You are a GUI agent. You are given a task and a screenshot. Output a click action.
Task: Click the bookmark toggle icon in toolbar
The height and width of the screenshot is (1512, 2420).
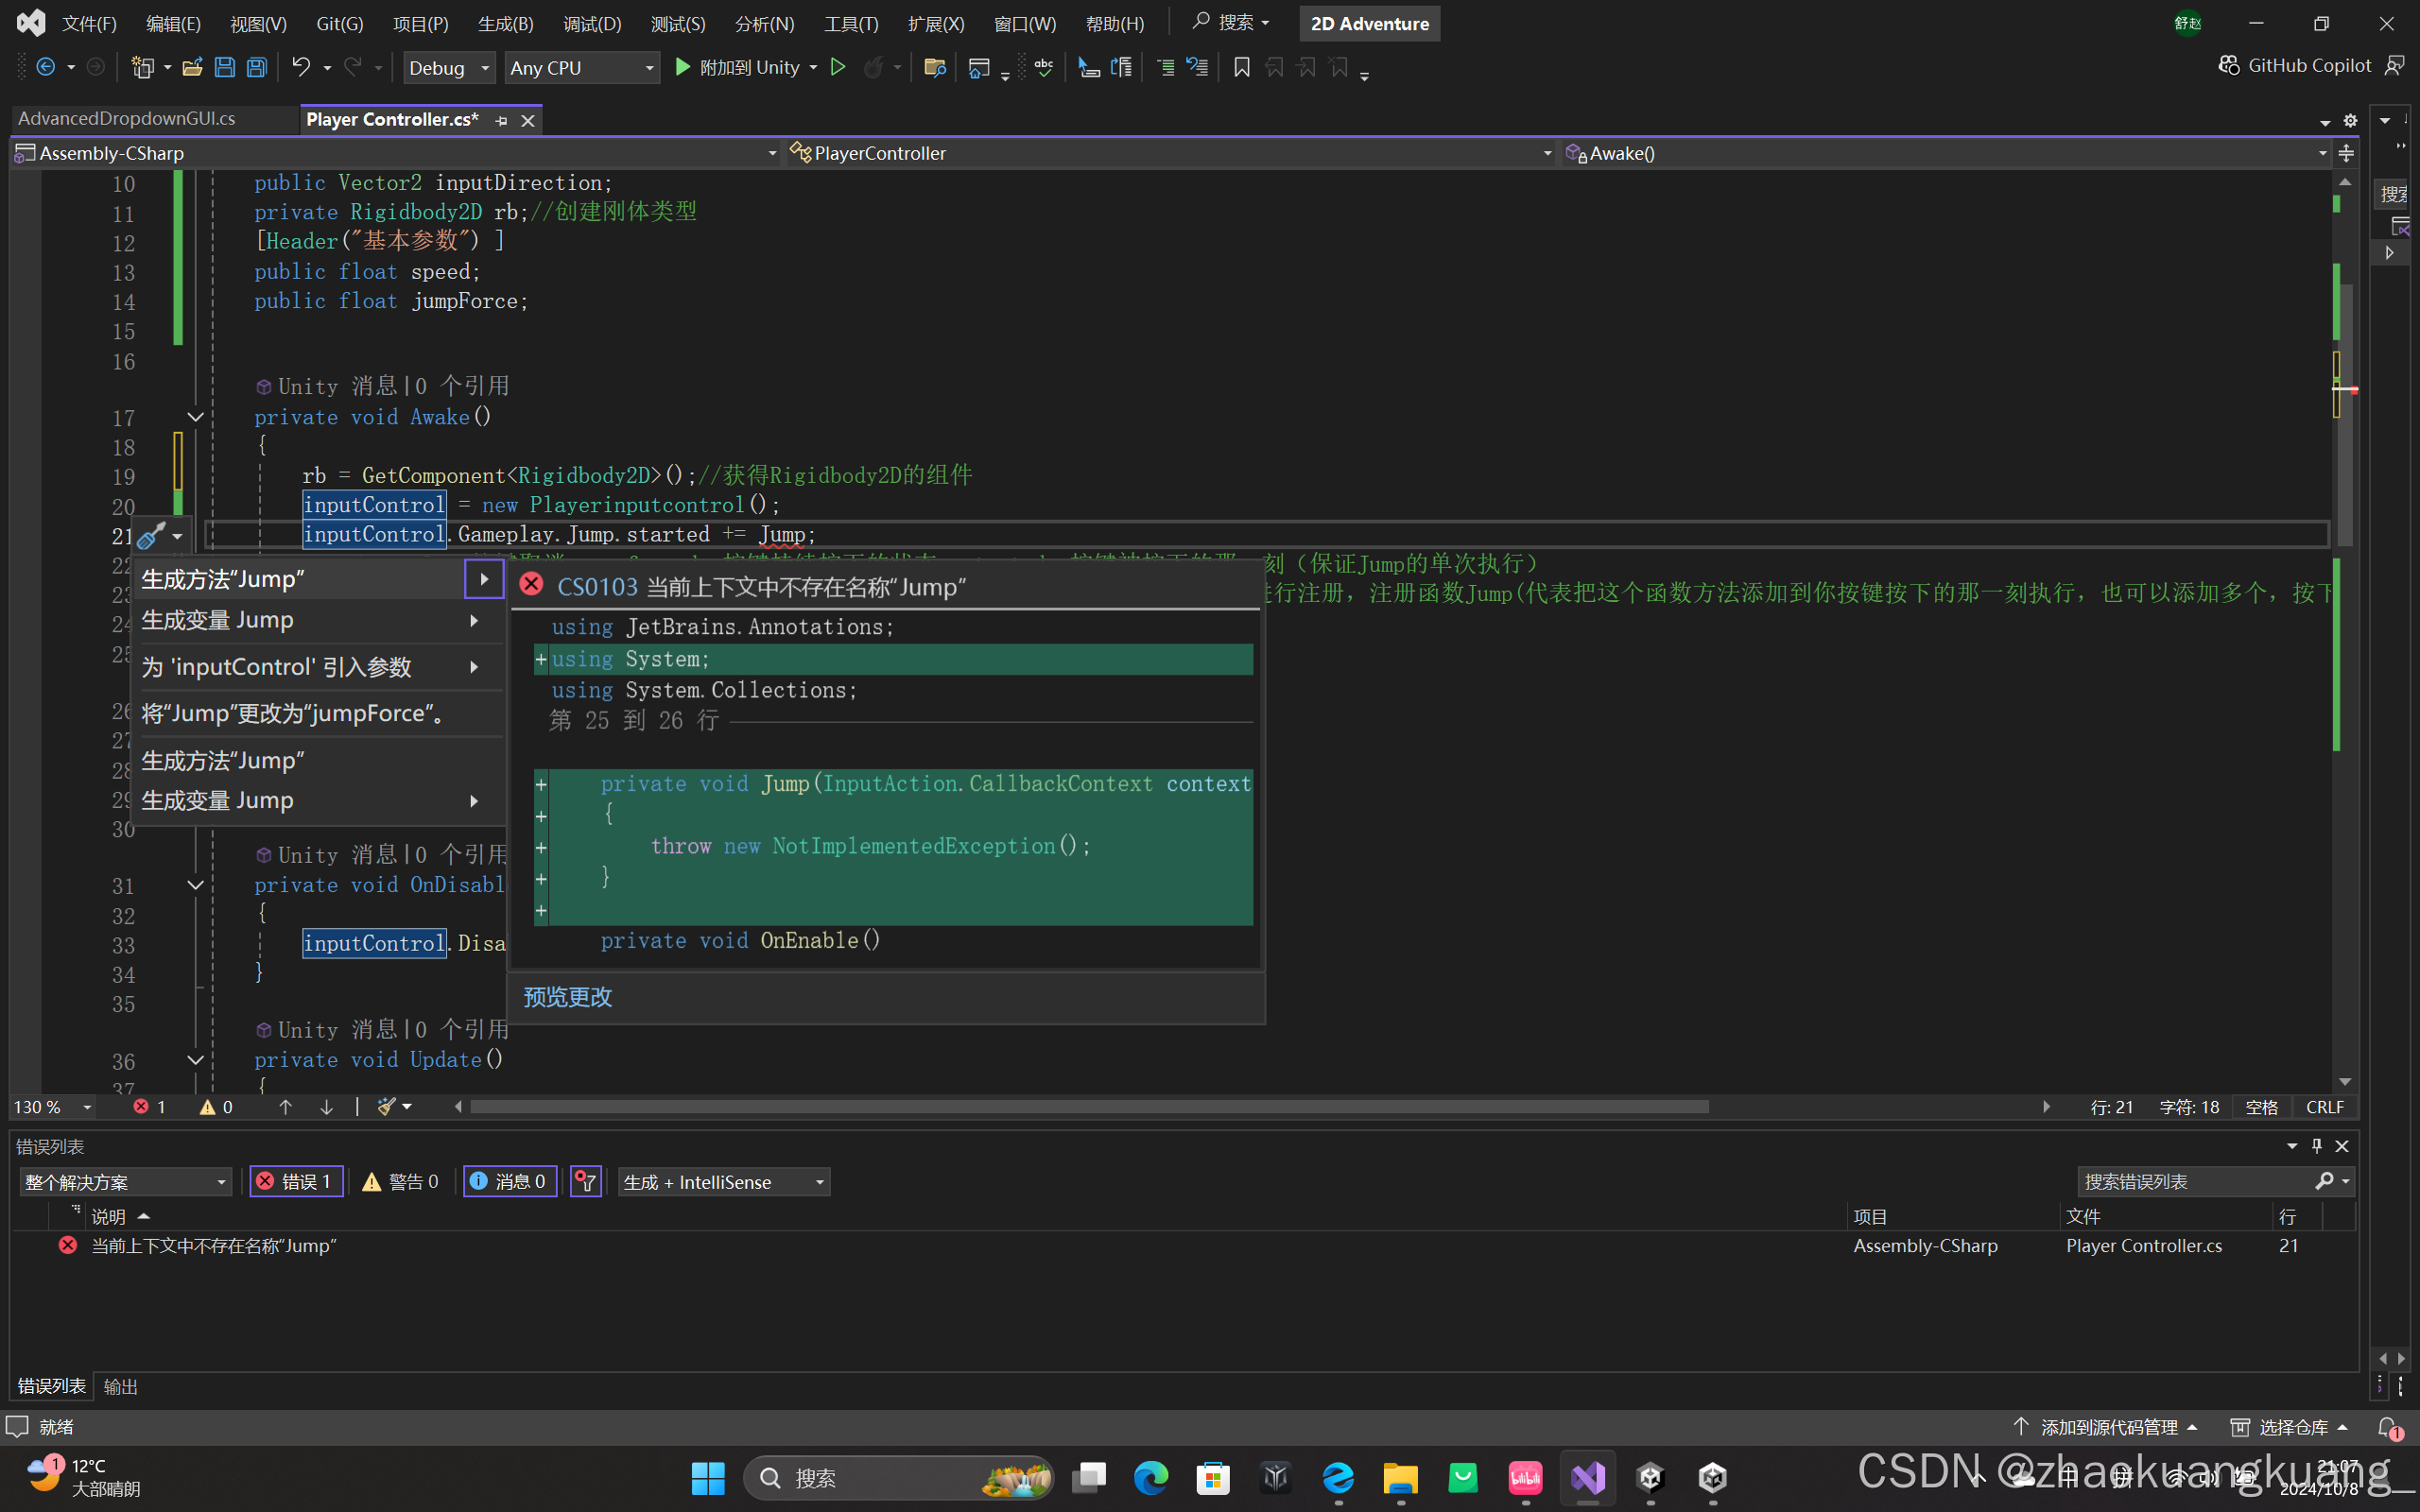coord(1241,67)
